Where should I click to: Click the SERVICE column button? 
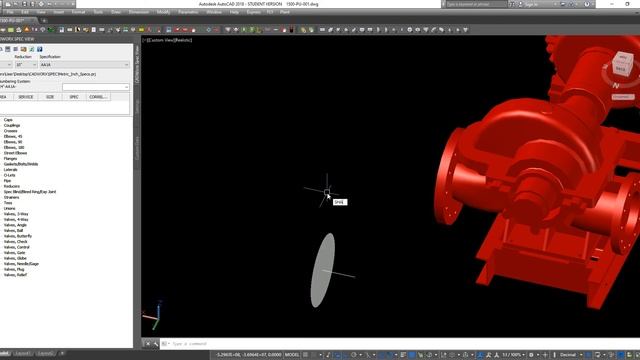pos(25,97)
